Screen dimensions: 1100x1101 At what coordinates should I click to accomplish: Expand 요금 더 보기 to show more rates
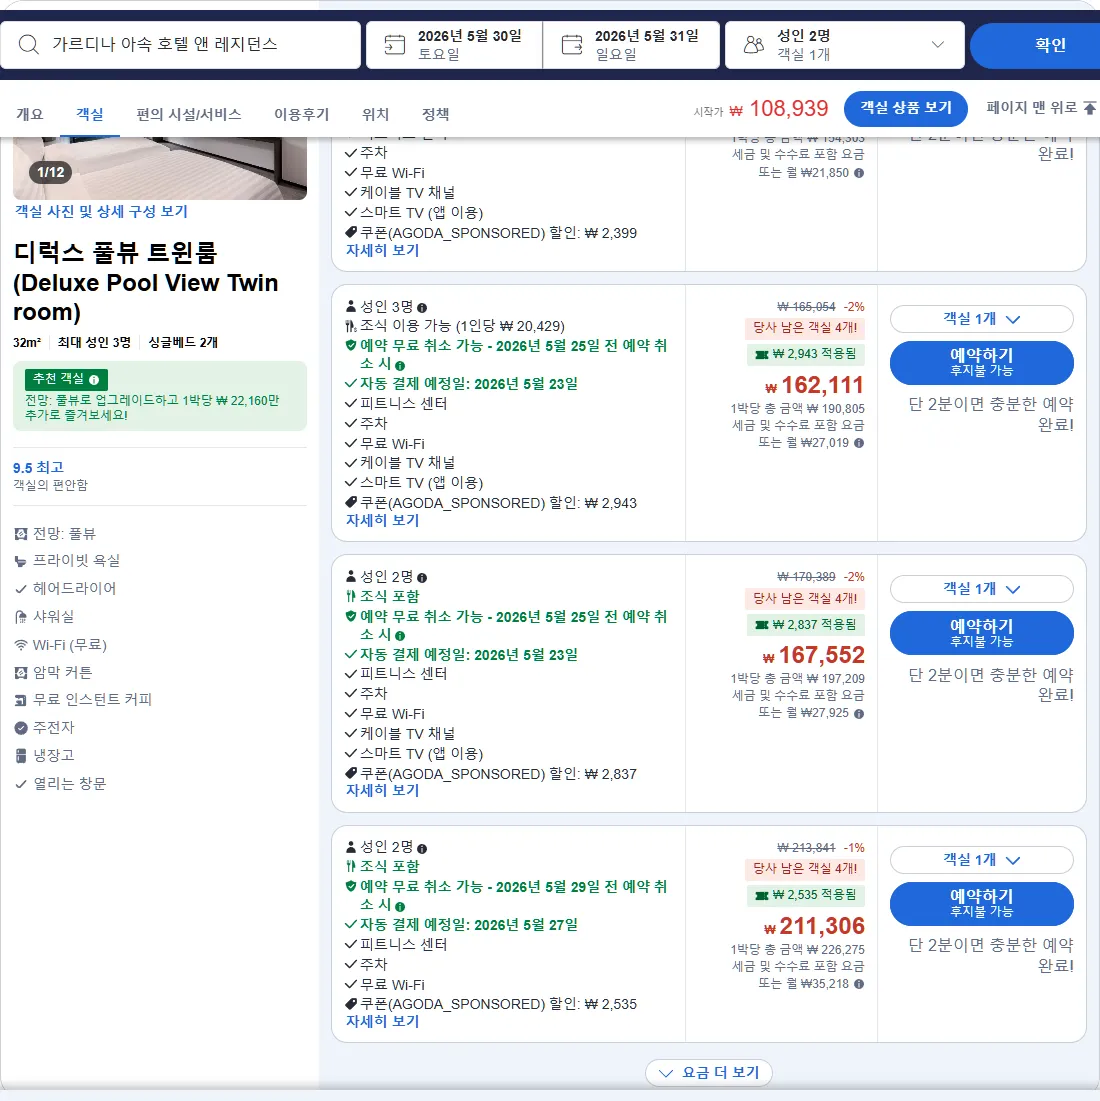[709, 1073]
